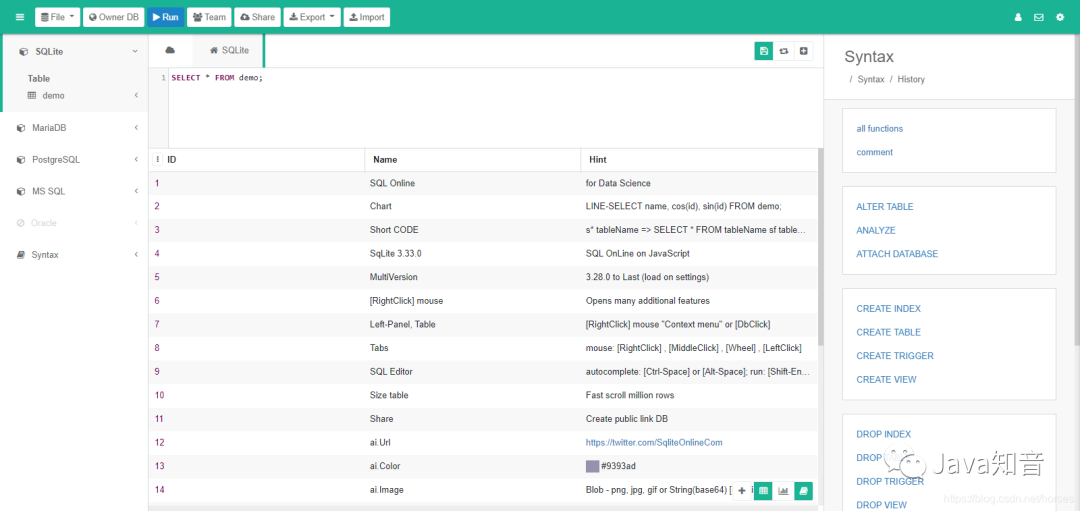Expand the MariaDB section in sidebar
Viewport: 1080px width, 511px height.
pyautogui.click(x=74, y=127)
